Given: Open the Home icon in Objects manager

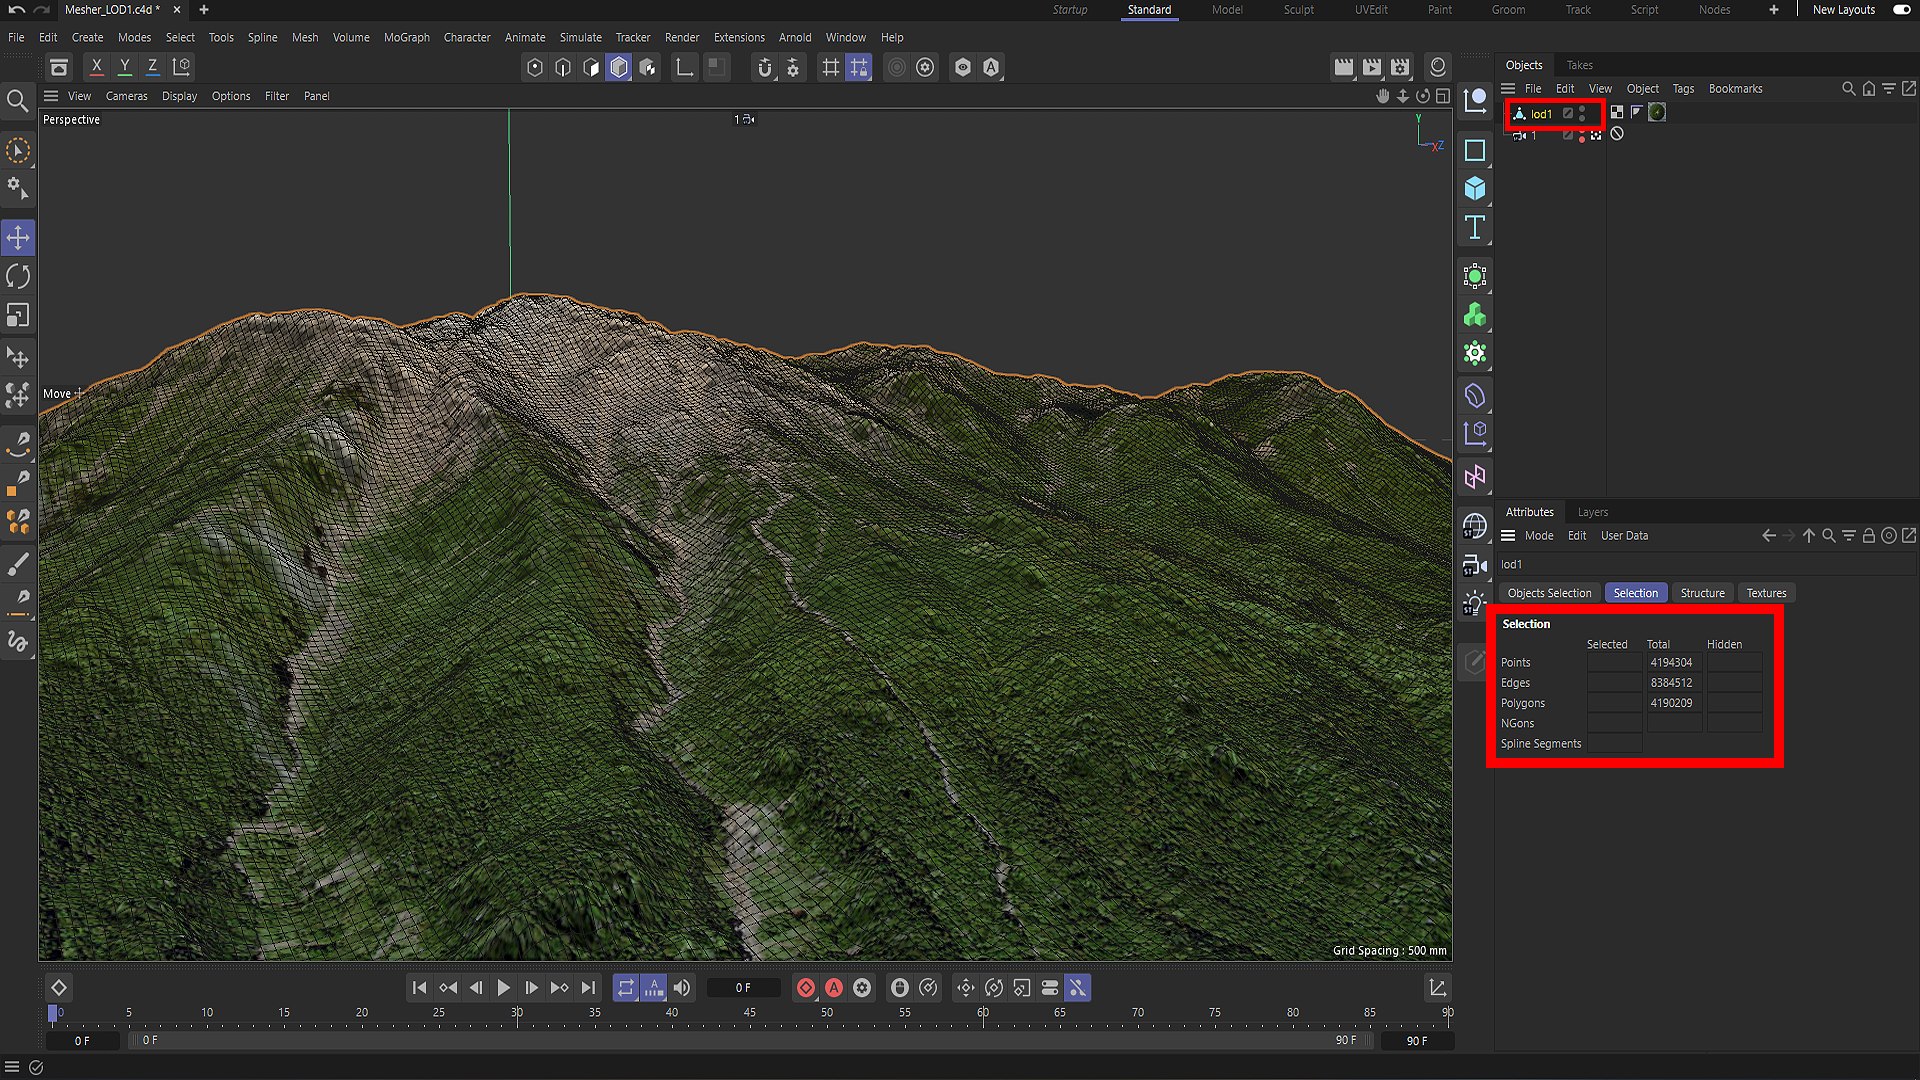Looking at the screenshot, I should click(1869, 89).
